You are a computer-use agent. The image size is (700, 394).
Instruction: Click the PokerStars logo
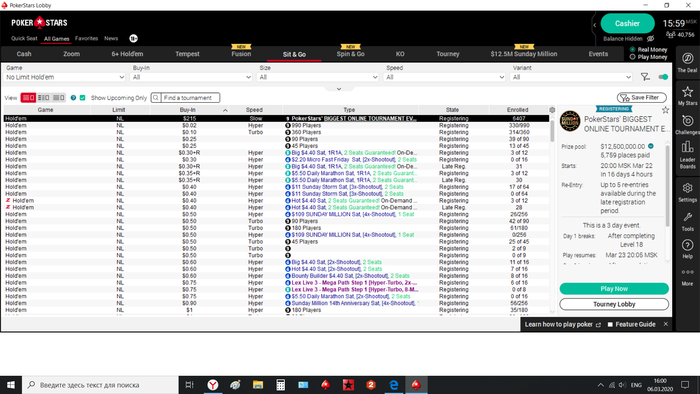coord(39,22)
